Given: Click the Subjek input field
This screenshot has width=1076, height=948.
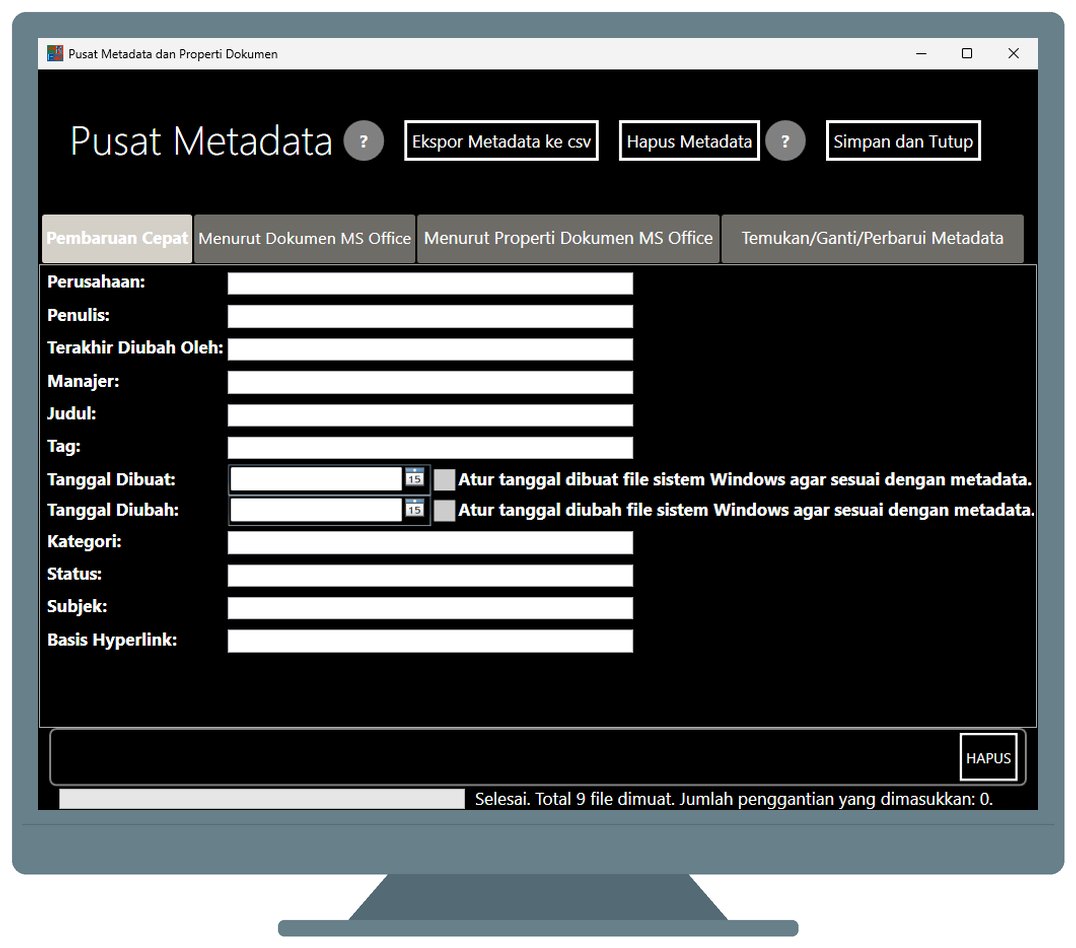Looking at the screenshot, I should (430, 608).
